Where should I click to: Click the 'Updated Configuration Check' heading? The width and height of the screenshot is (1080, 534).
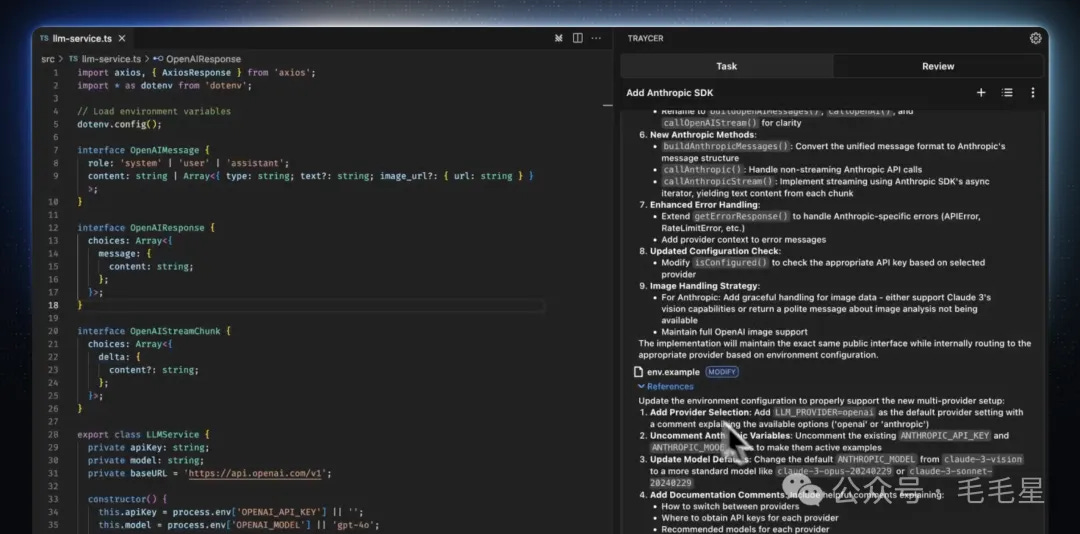click(x=715, y=251)
